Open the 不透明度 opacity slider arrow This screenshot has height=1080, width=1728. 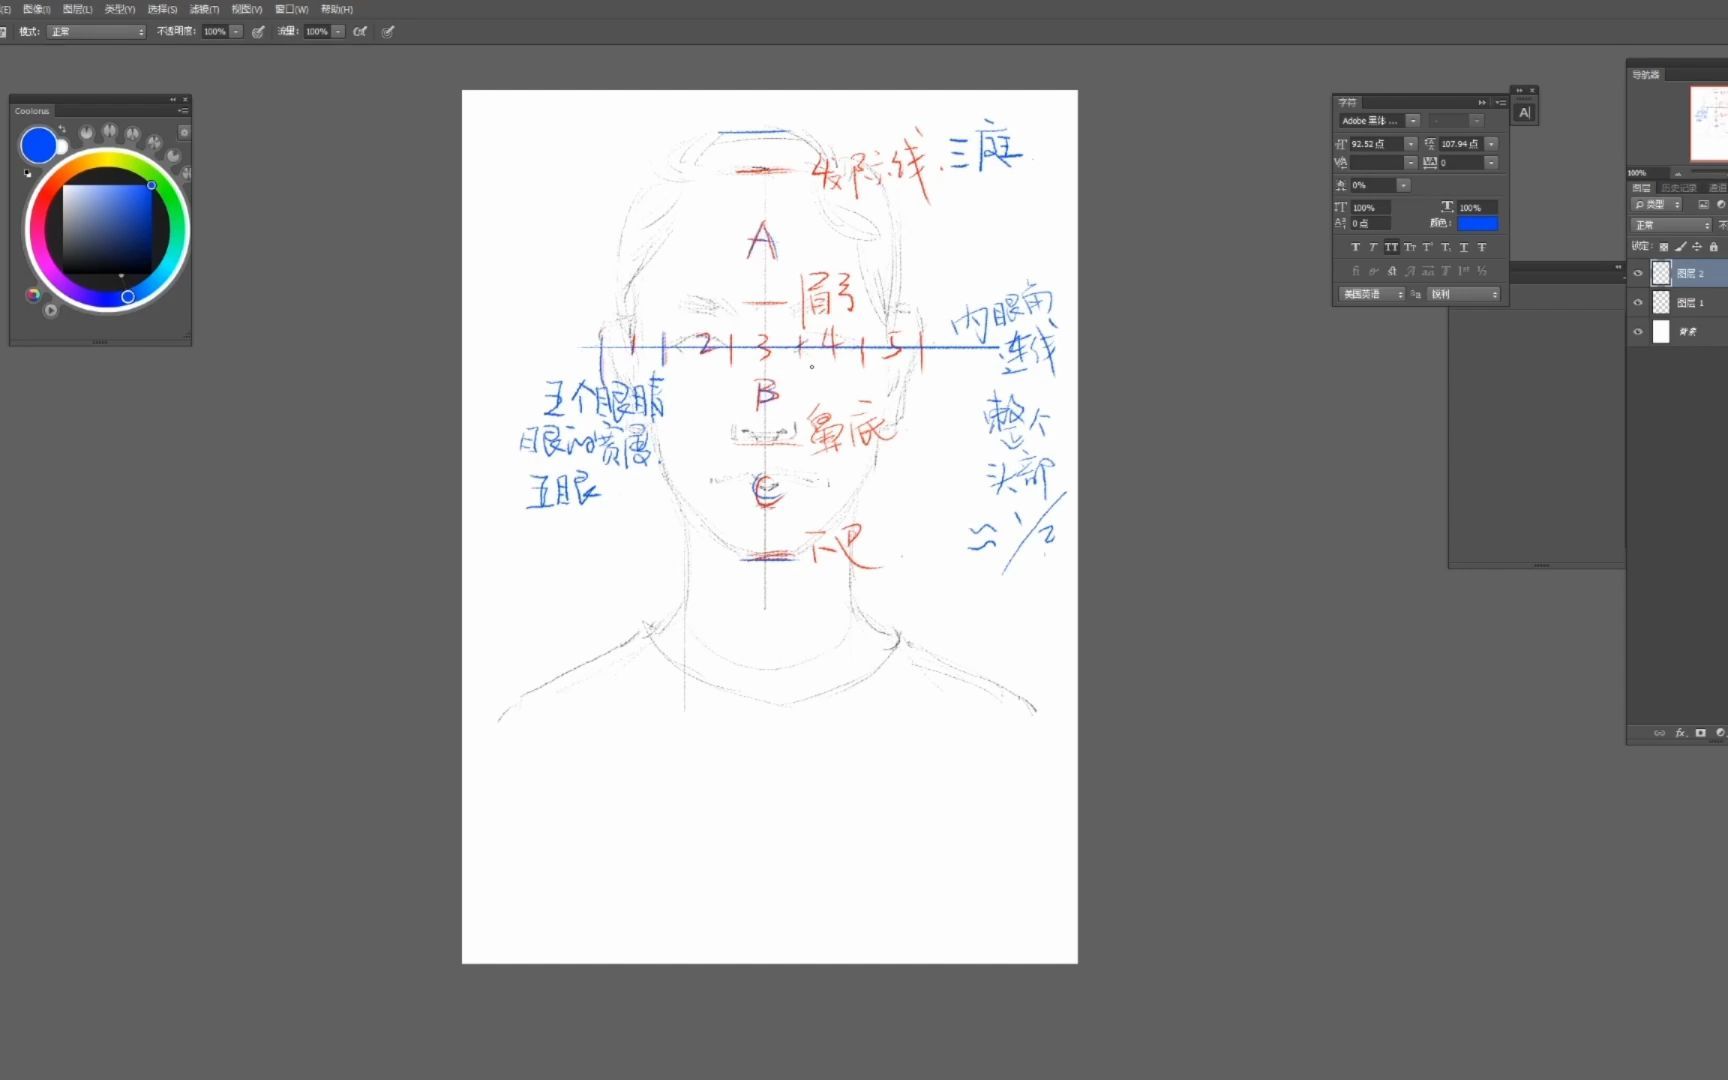coord(236,32)
